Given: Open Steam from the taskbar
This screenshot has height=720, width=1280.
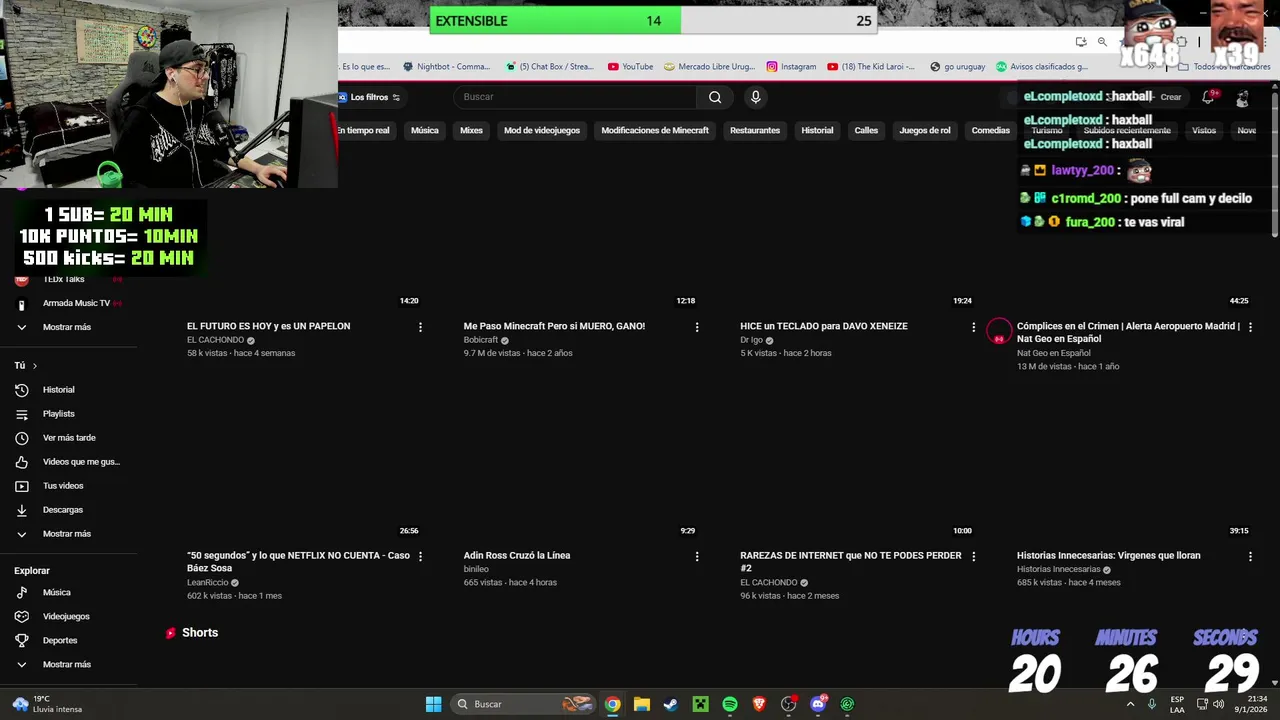Looking at the screenshot, I should click(671, 704).
